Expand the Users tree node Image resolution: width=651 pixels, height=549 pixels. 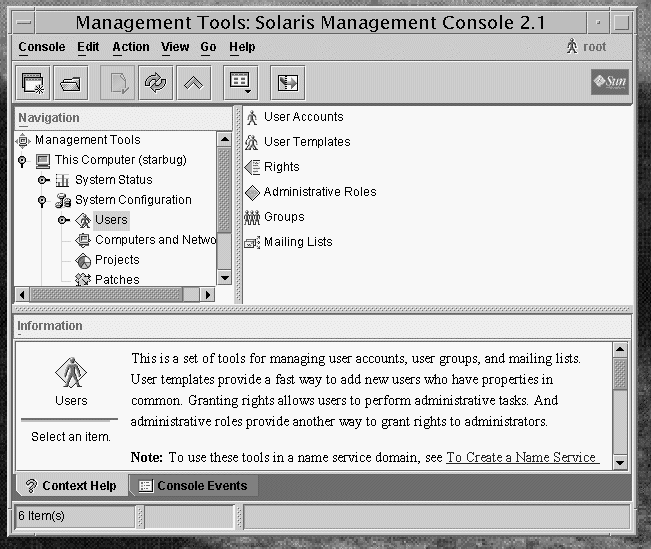click(x=62, y=220)
